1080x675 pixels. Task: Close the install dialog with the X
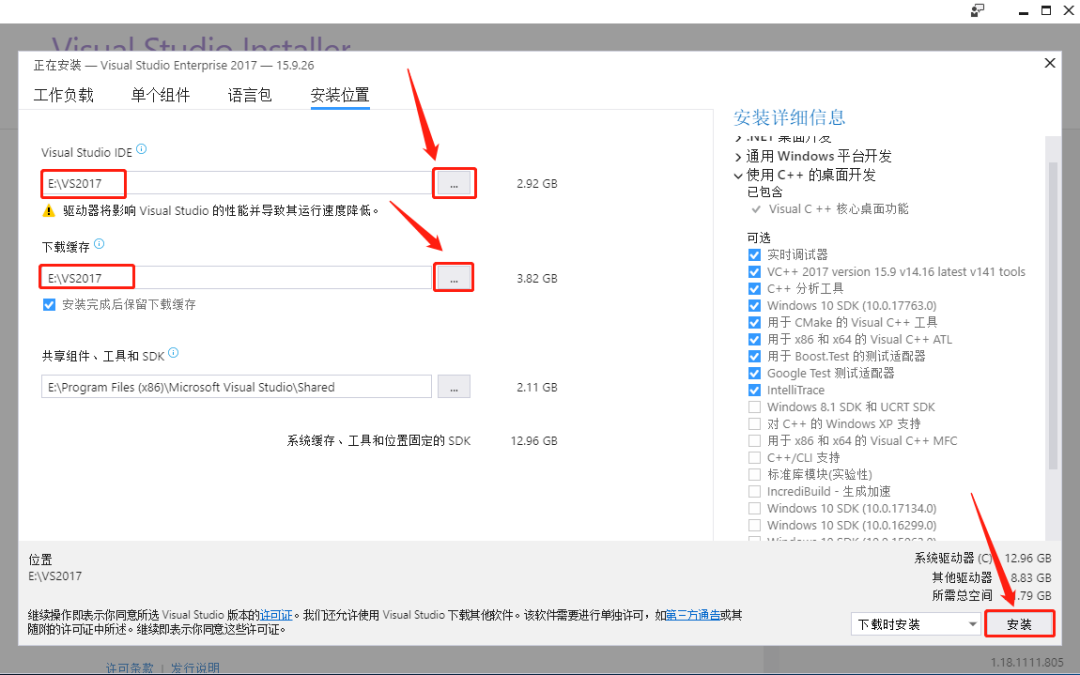pos(1050,63)
